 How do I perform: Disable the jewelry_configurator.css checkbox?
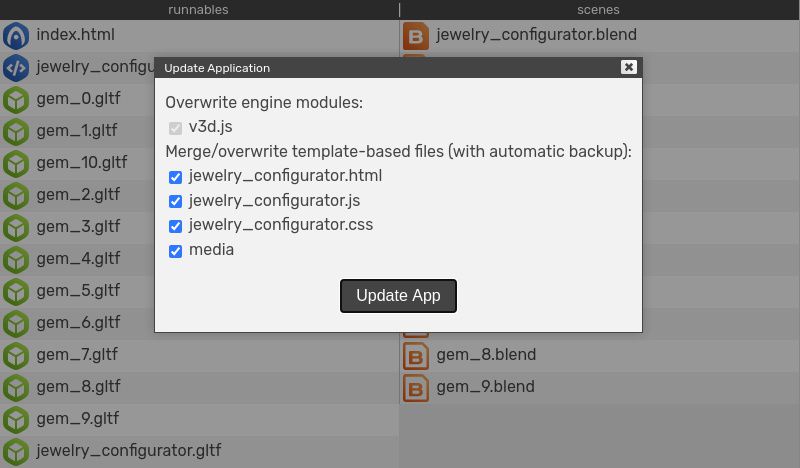[x=176, y=226]
